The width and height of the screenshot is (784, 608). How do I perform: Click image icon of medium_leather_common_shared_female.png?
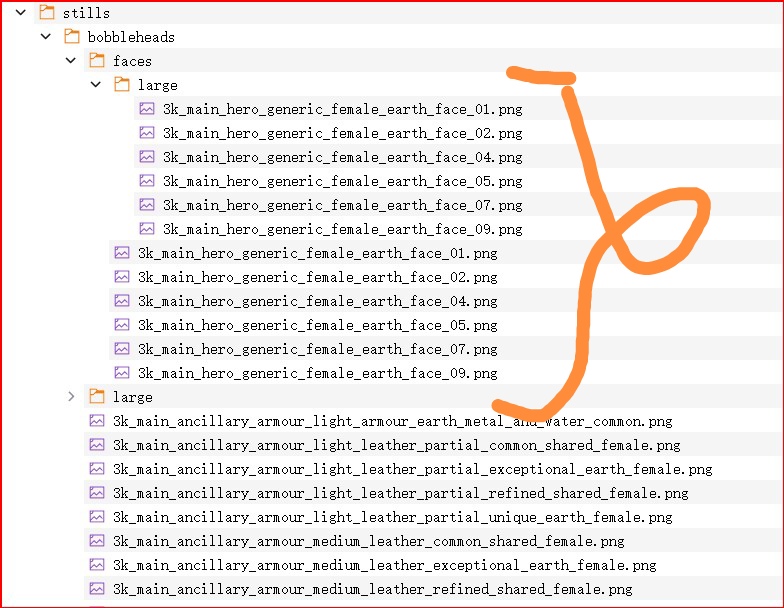[96, 541]
